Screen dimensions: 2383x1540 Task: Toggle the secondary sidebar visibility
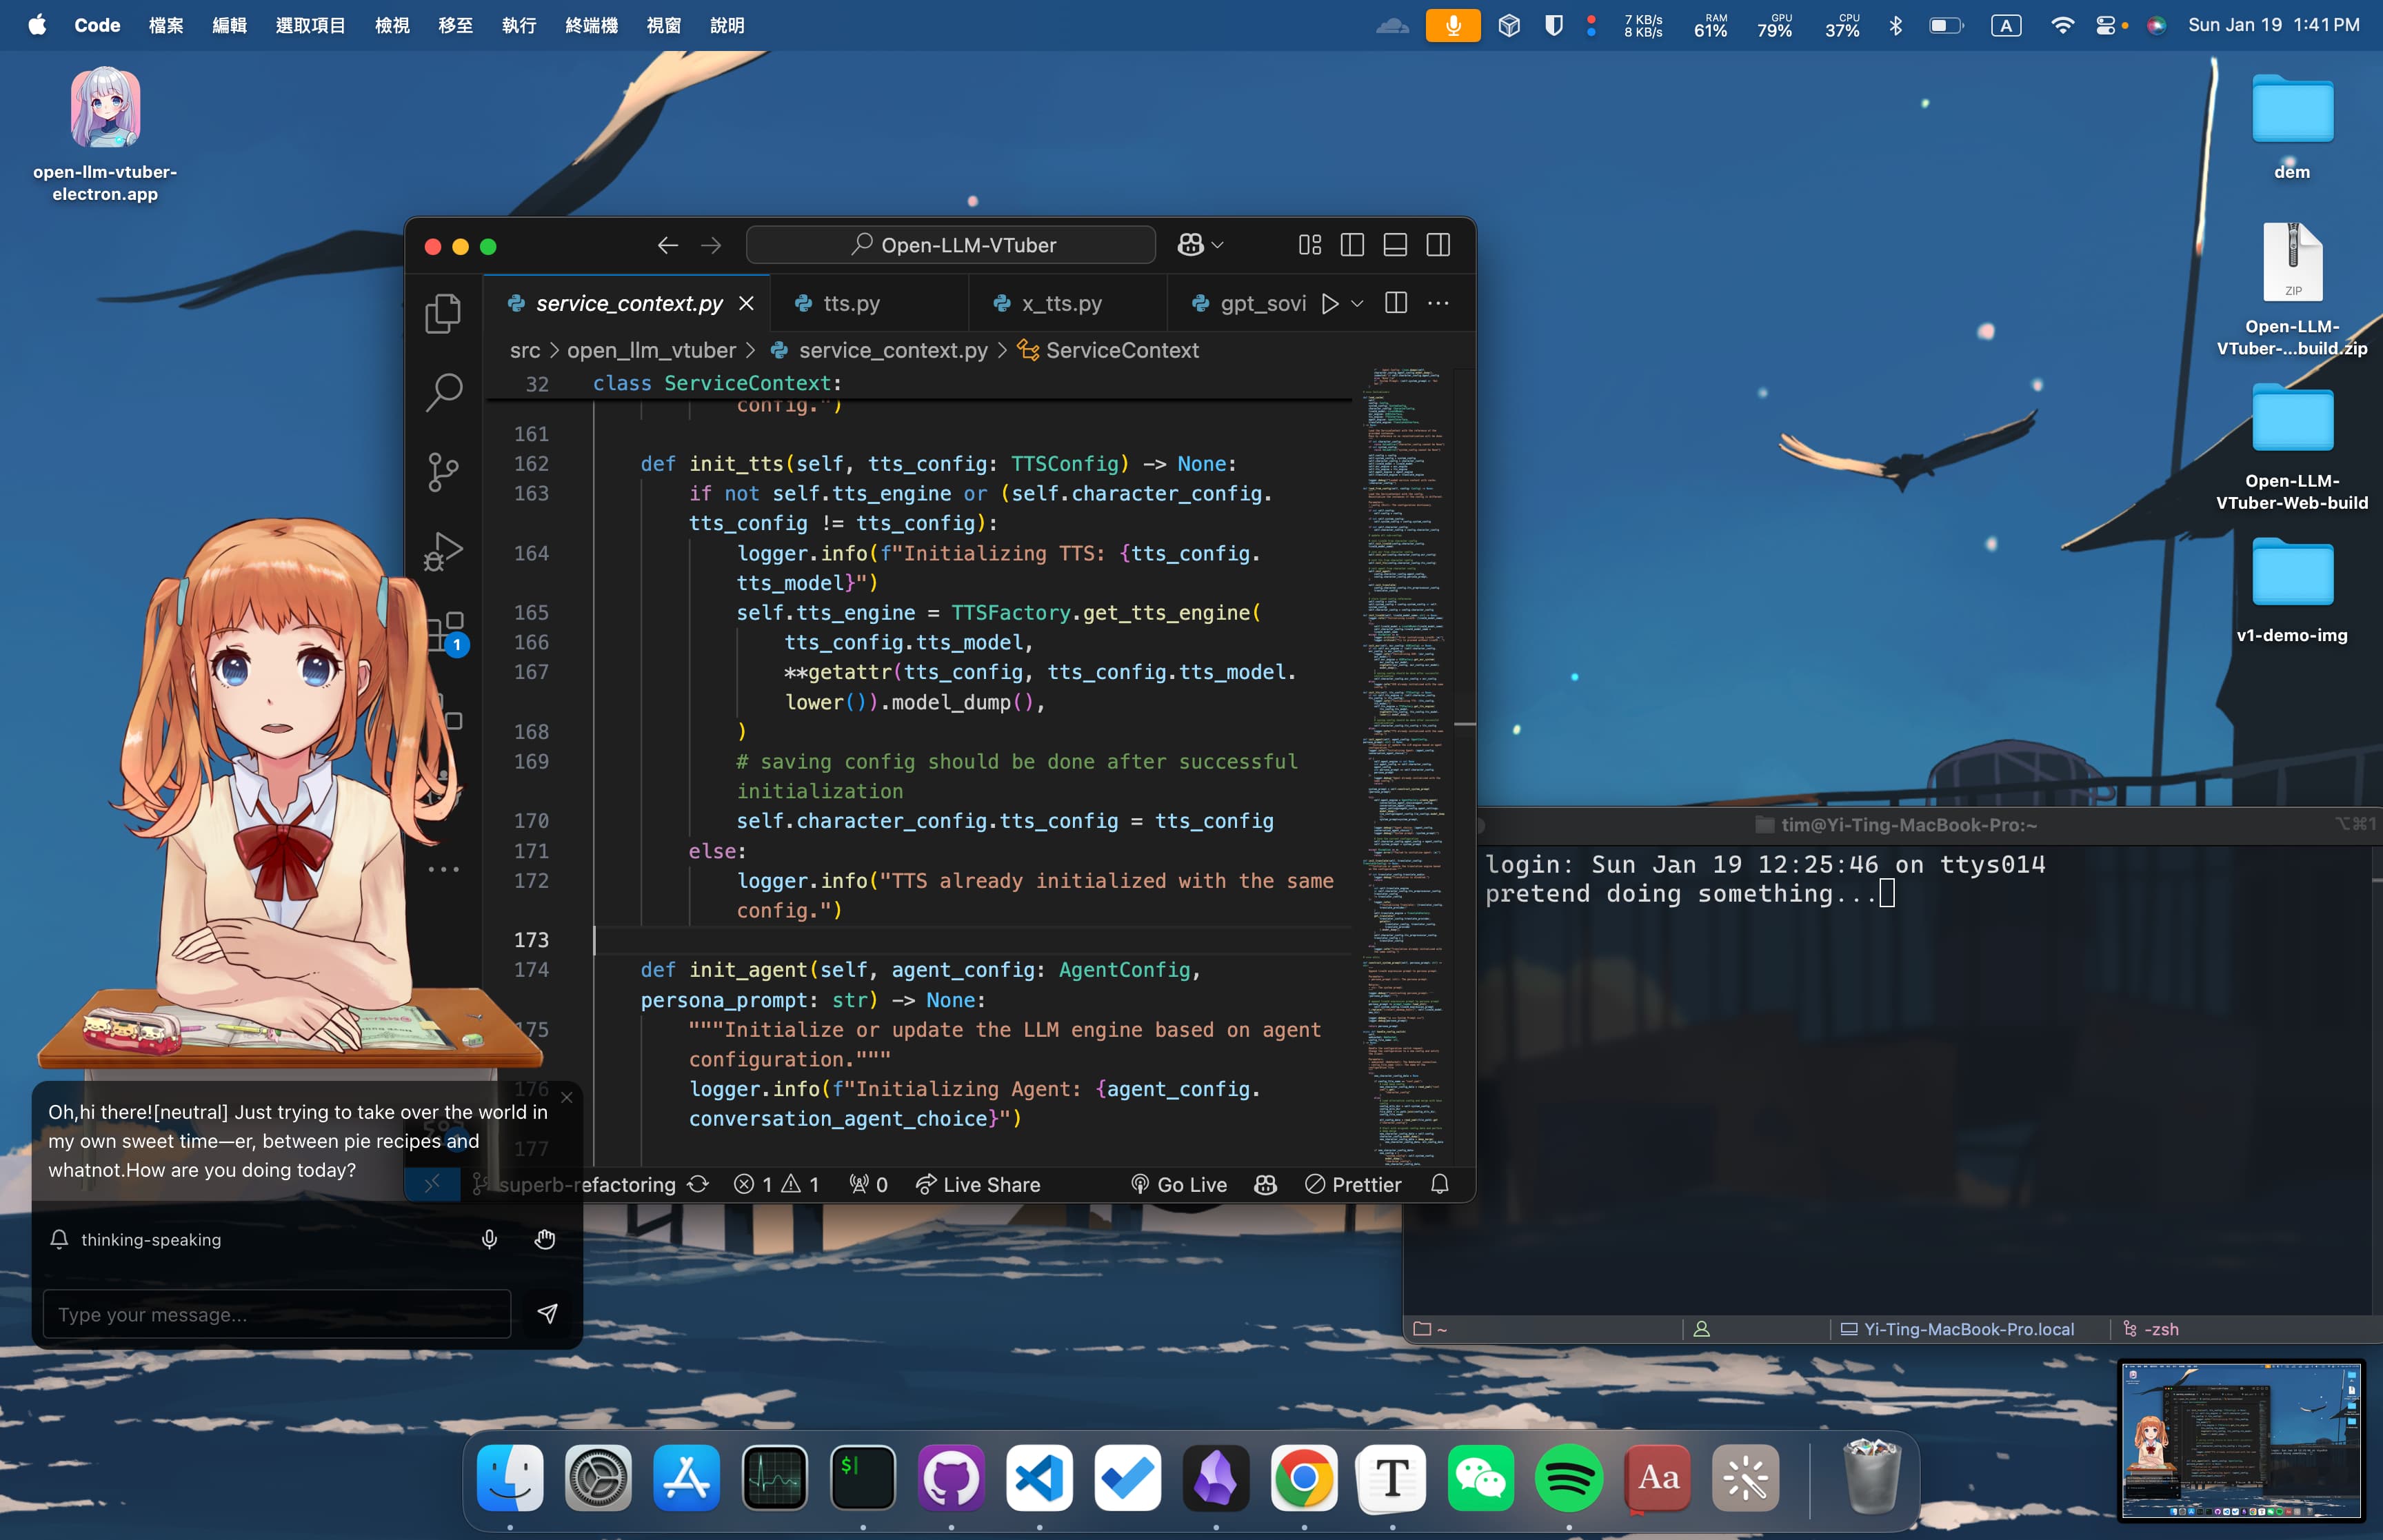click(1438, 245)
